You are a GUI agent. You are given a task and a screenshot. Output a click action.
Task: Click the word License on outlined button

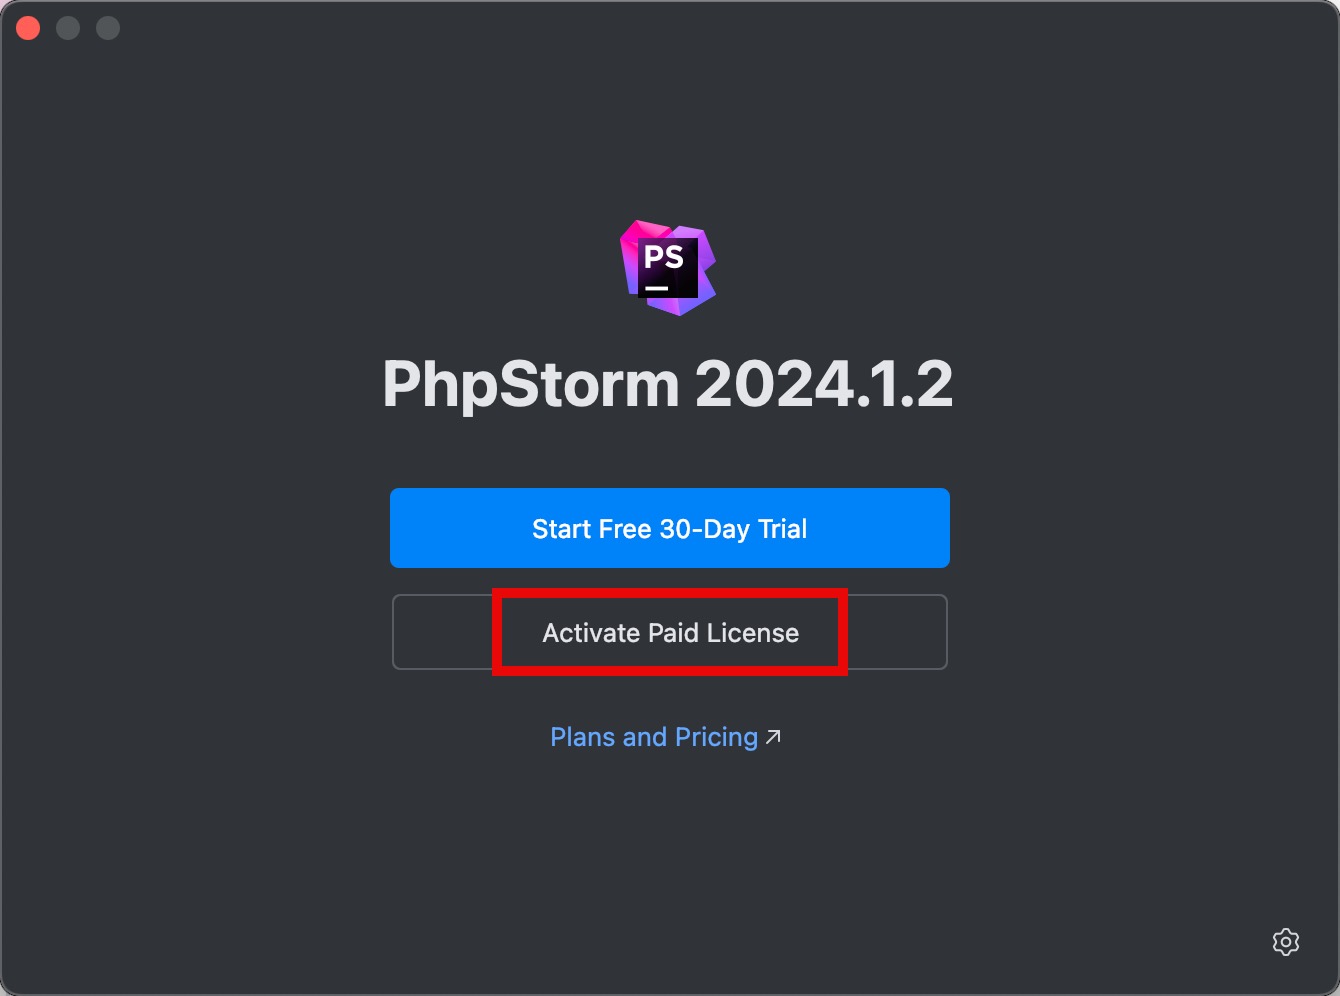[753, 633]
